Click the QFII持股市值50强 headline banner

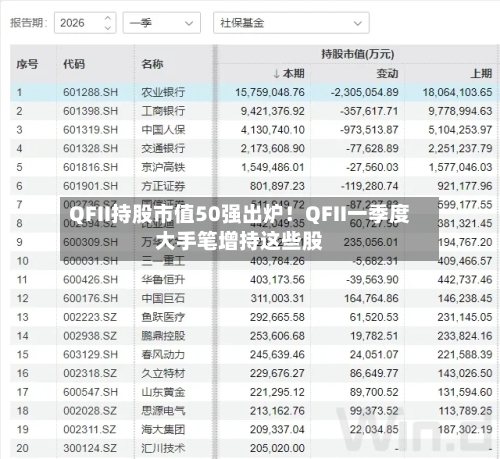tap(249, 229)
